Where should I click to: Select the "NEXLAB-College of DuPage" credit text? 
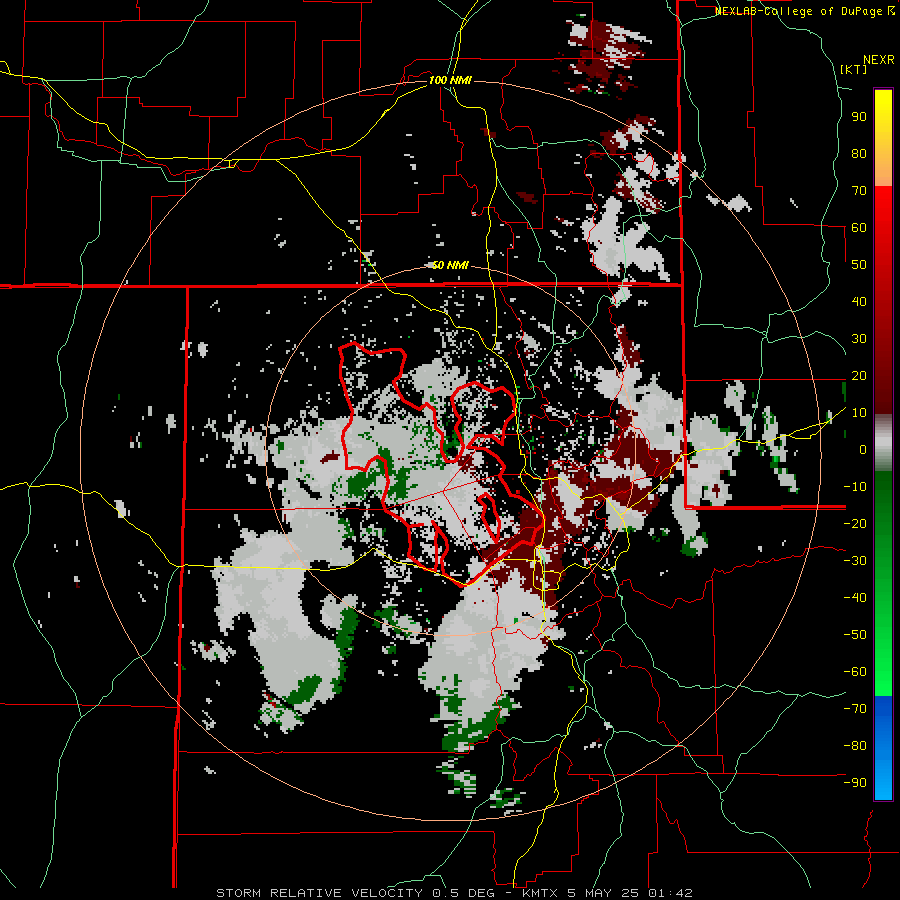pos(800,11)
